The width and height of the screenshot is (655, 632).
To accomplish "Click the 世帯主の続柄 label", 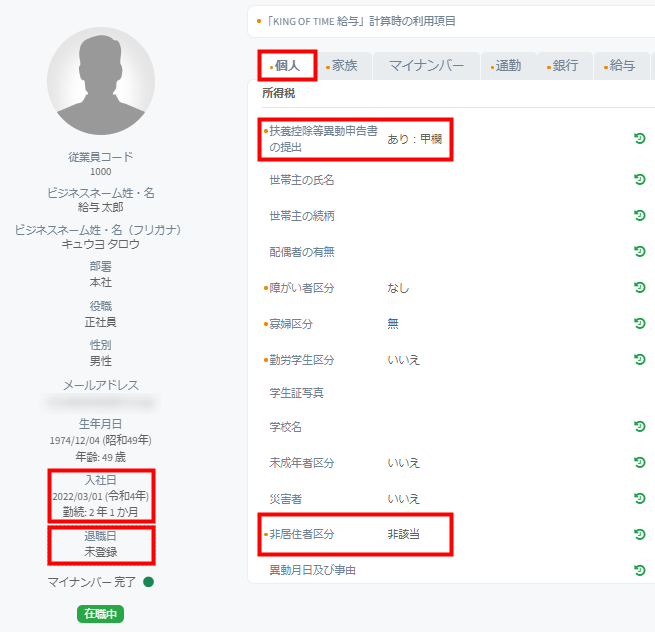I will [302, 216].
